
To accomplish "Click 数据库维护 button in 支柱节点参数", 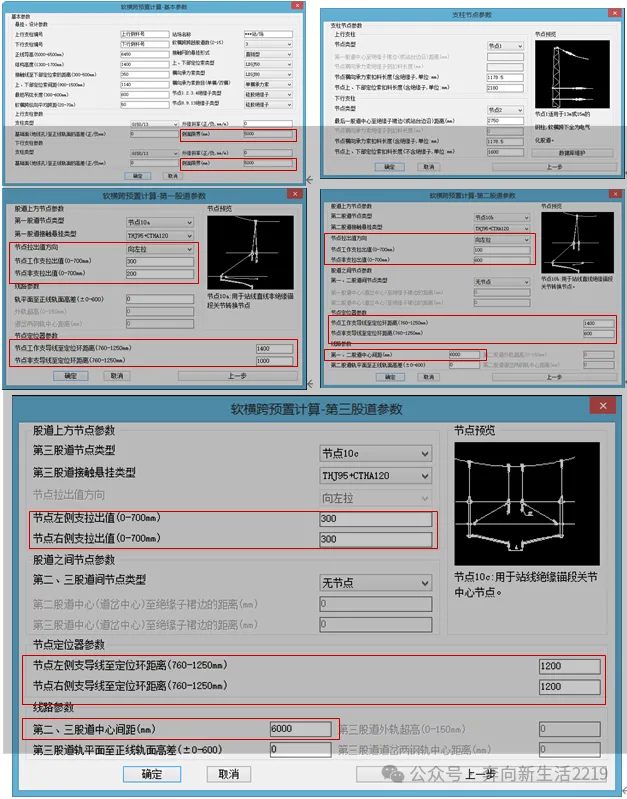I will coord(572,153).
